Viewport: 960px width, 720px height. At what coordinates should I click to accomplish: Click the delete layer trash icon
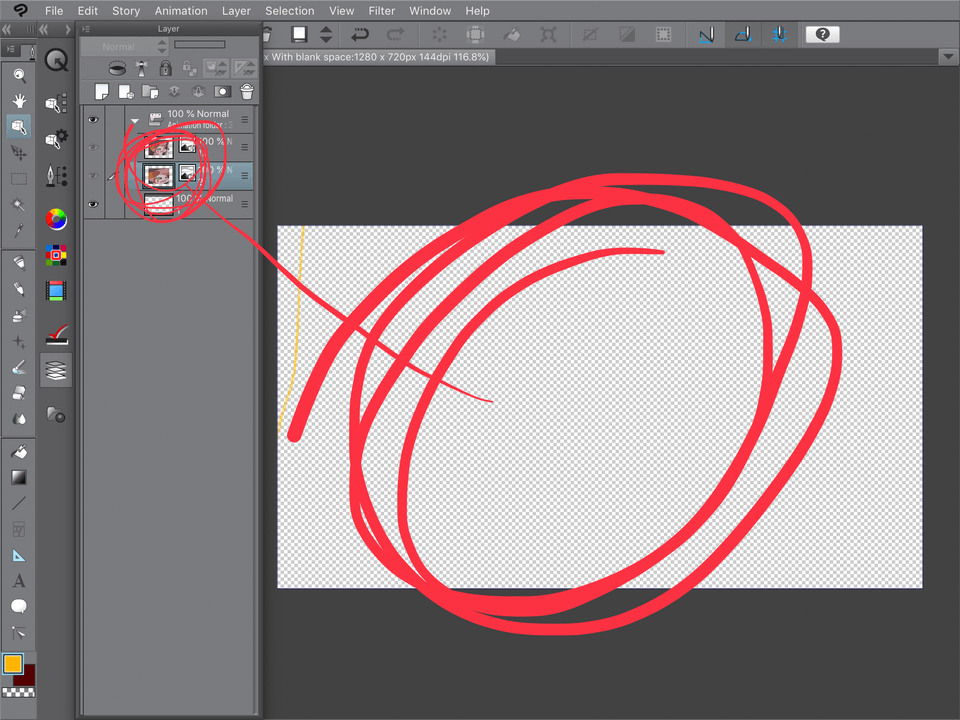click(x=247, y=91)
